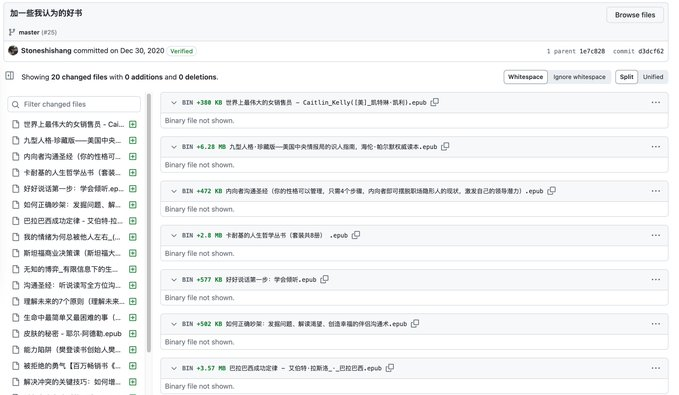
Task: Copy path of 巴拉巴西成功定律 epub
Action: tap(390, 368)
